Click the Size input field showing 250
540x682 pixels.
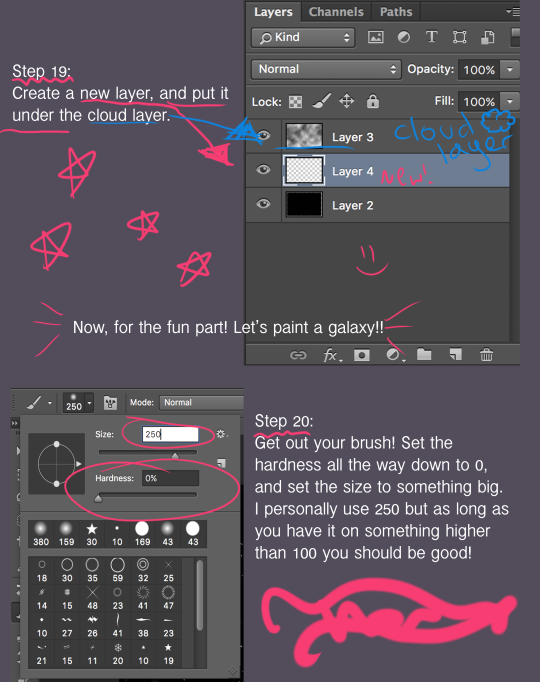point(170,434)
